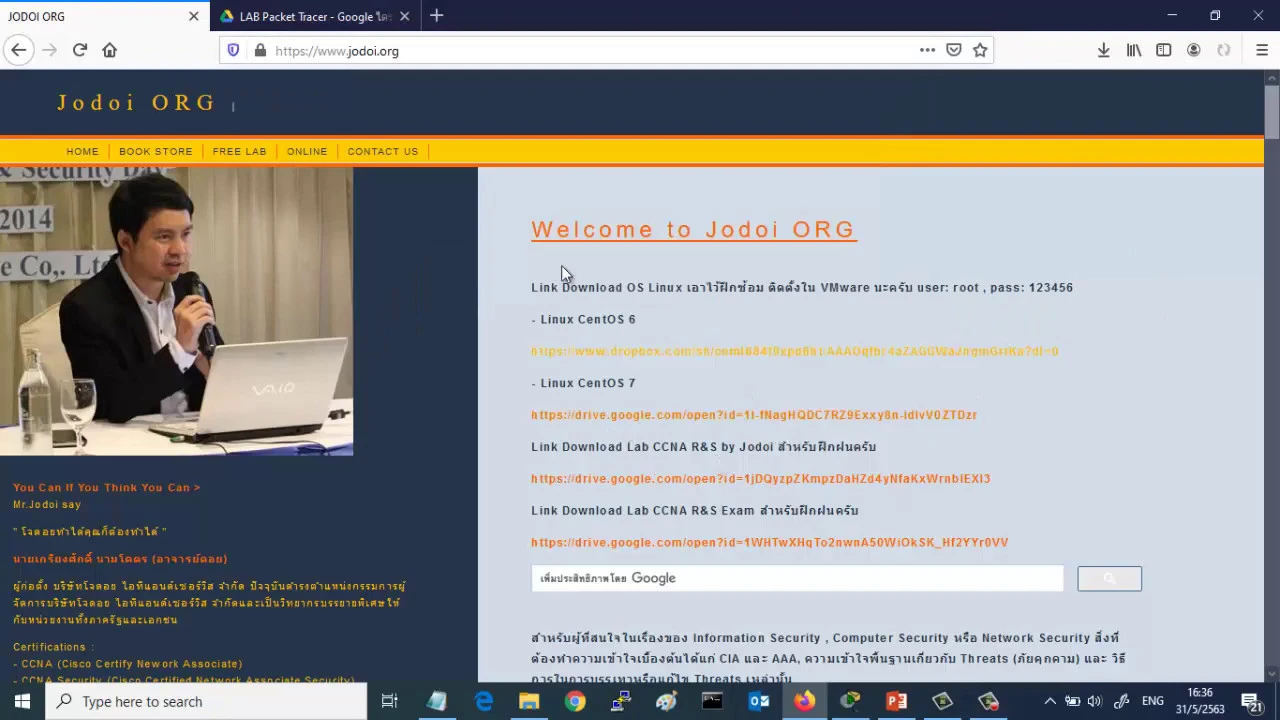Switch to LAB Packet Tracer Google Drive tab
The image size is (1280, 720).
[315, 16]
